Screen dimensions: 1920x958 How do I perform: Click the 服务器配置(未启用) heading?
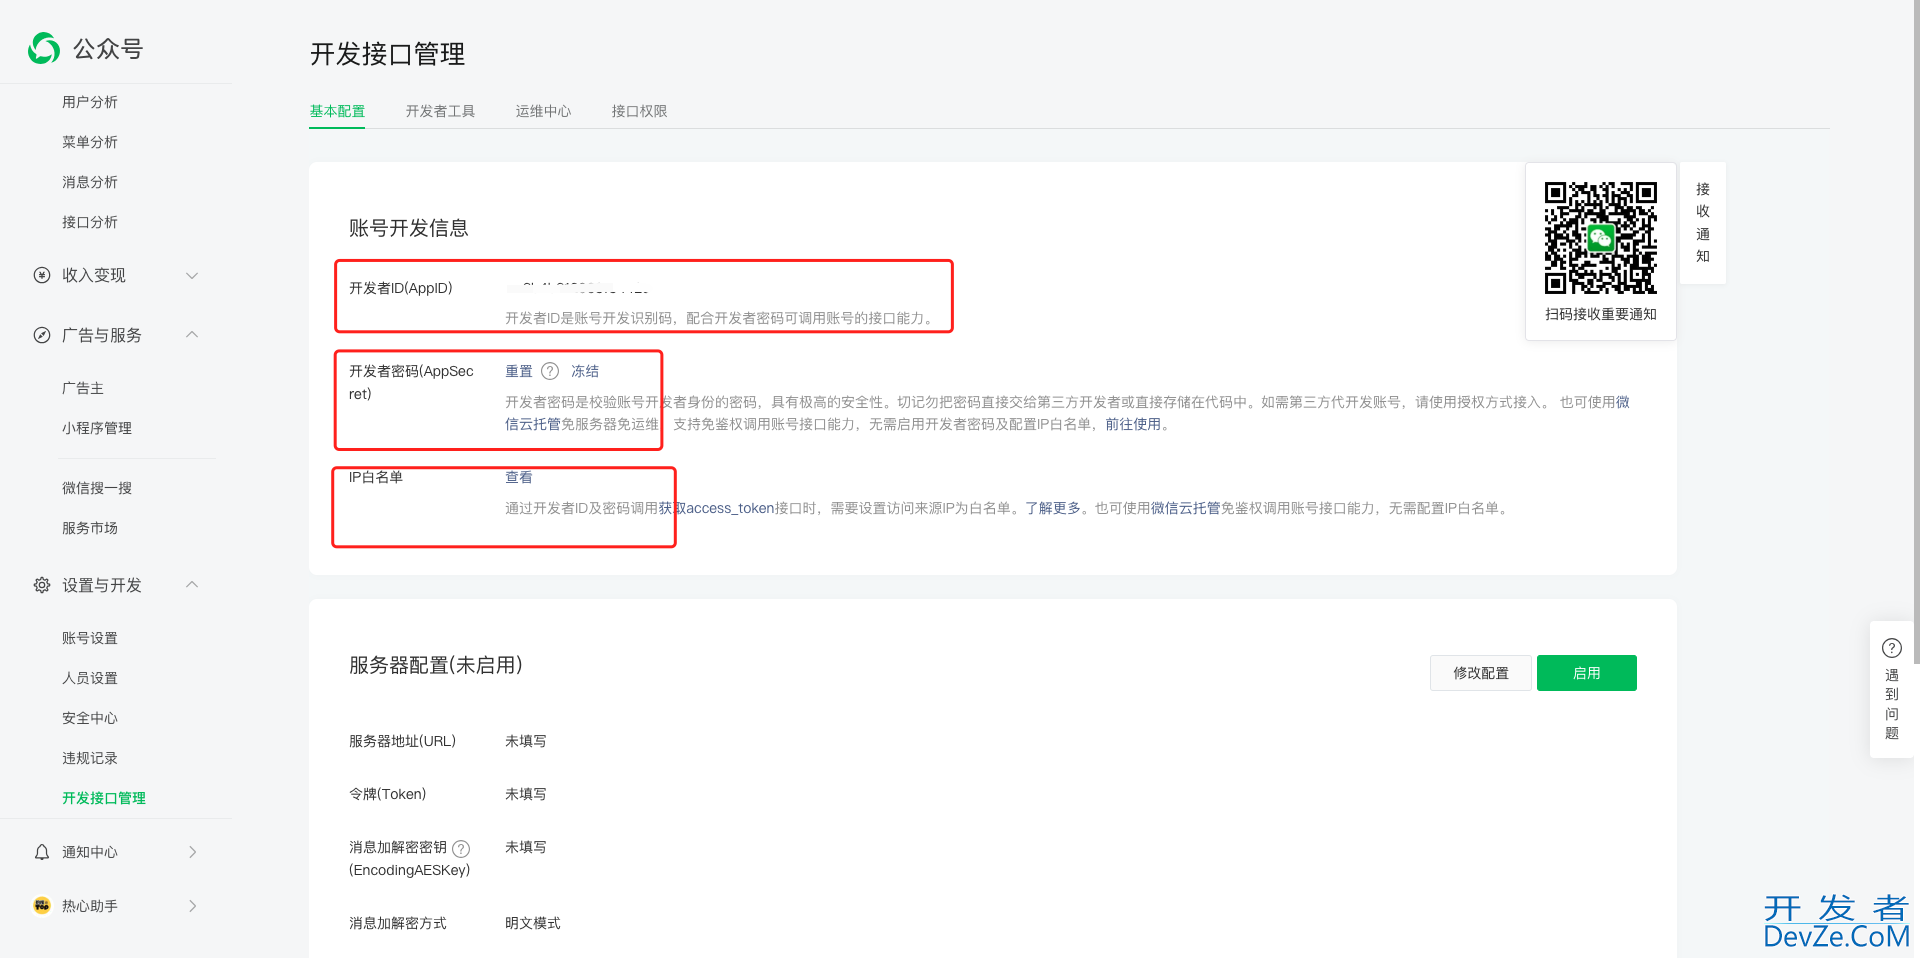(436, 665)
